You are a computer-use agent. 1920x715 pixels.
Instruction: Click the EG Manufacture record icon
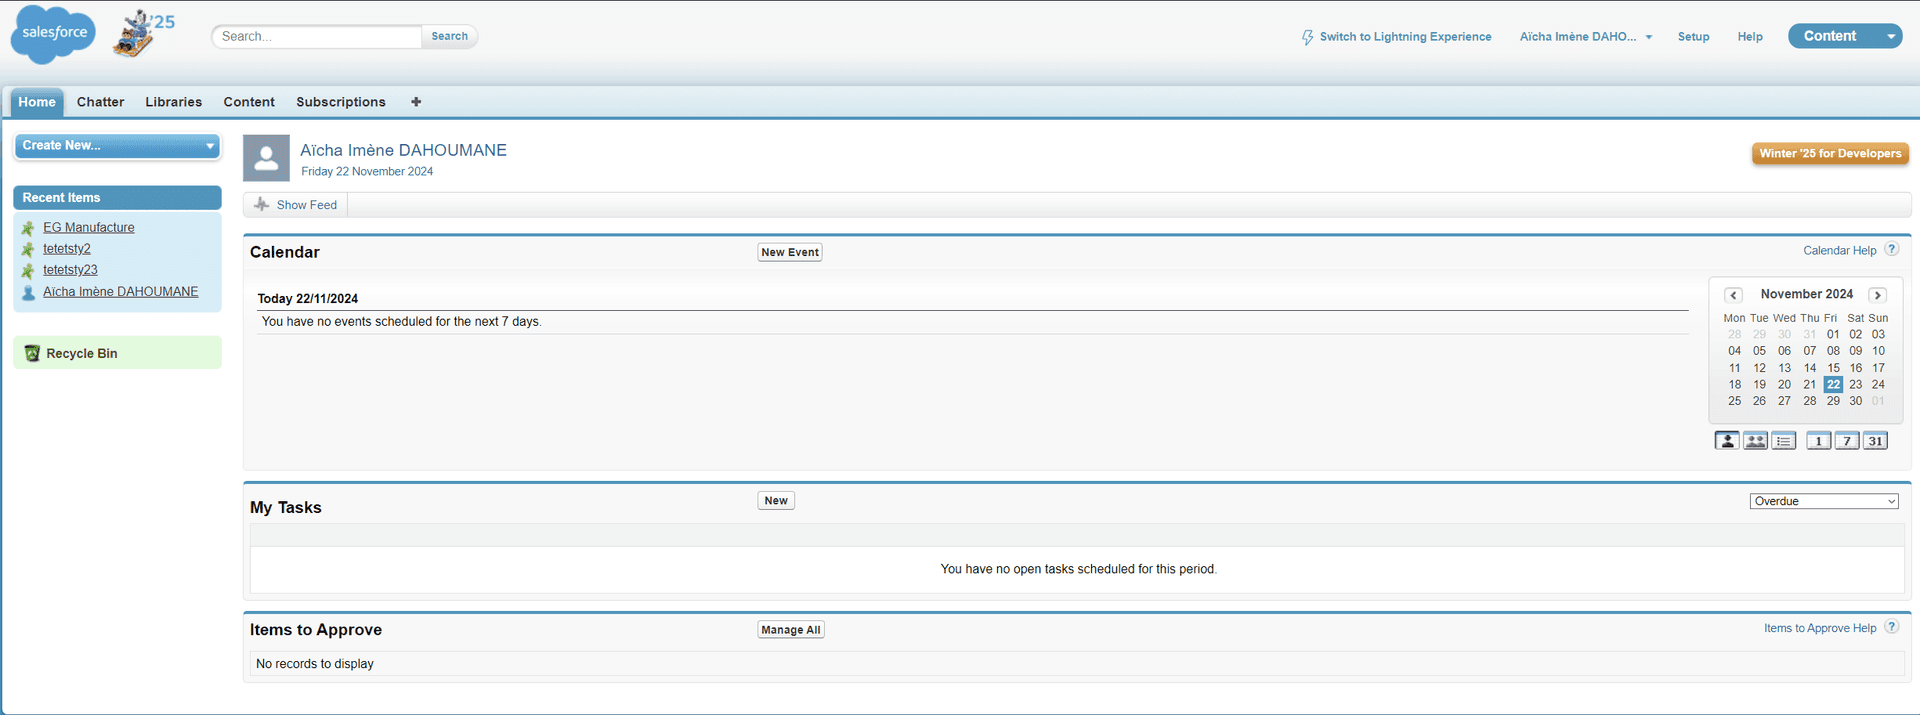(28, 228)
